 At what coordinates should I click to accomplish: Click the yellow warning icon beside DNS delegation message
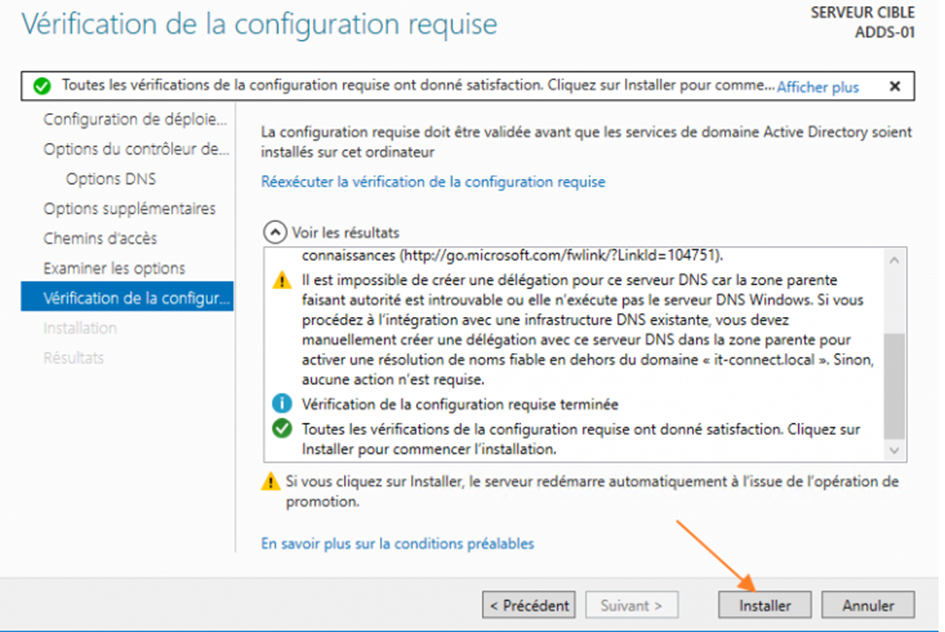point(282,280)
